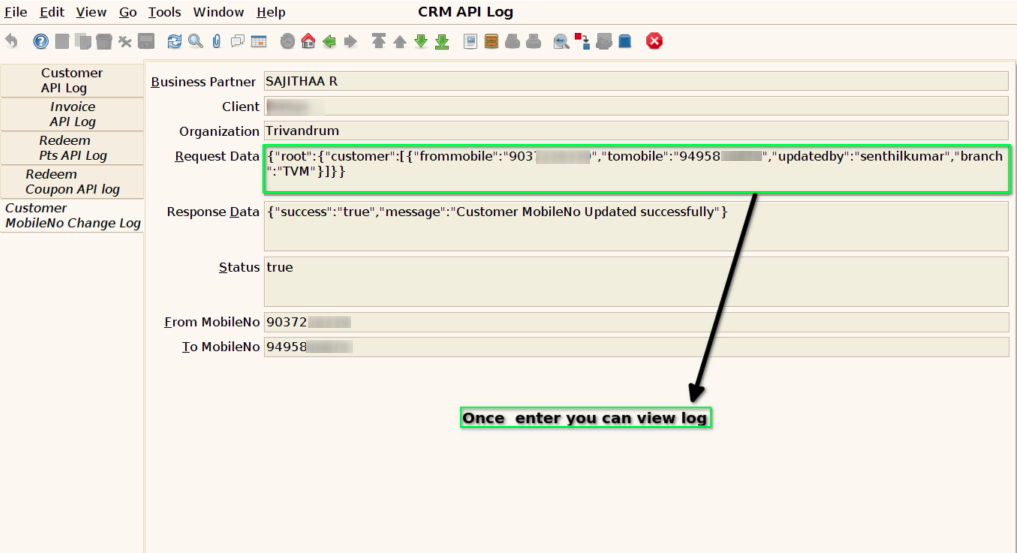Click the Delete Selected Items icon
This screenshot has height=553, width=1017.
click(x=125, y=41)
